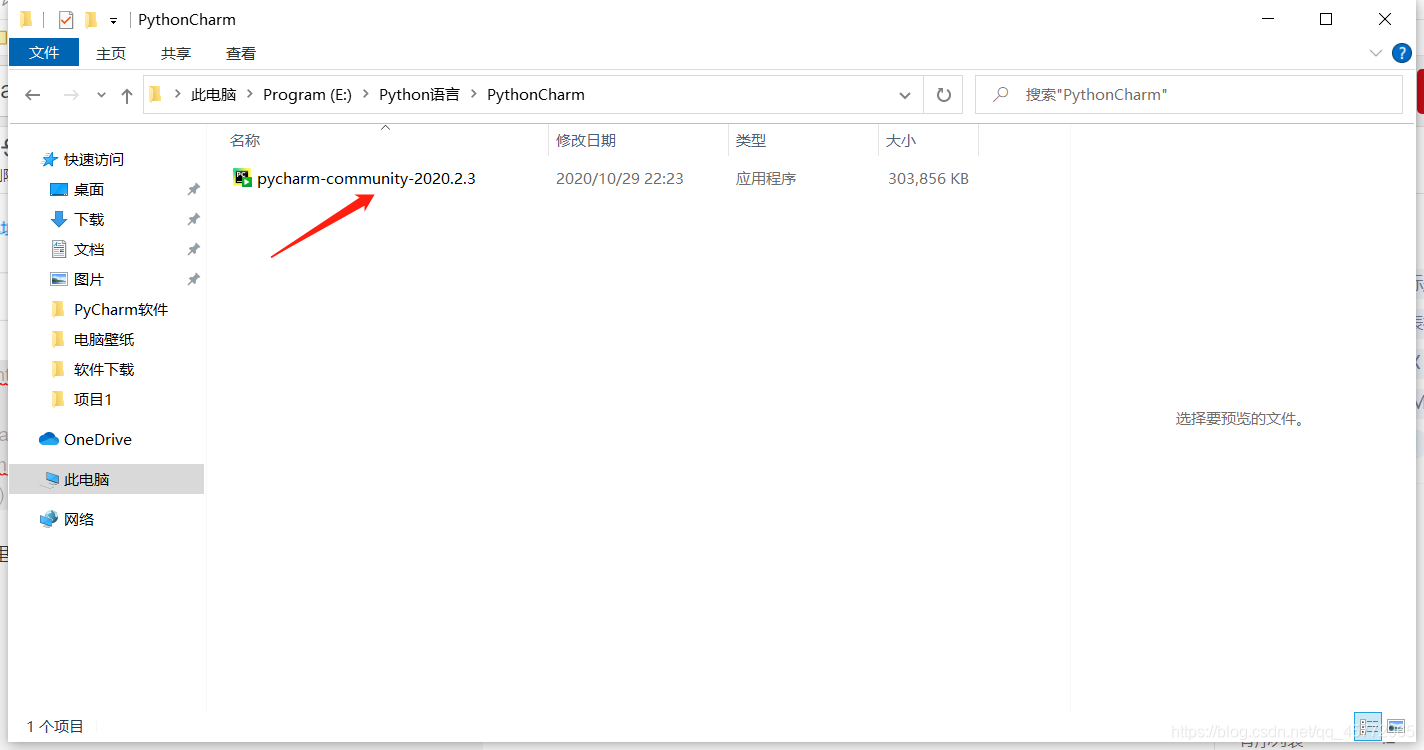This screenshot has height=750, width=1424.
Task: Switch to the 主页 ribbon tab
Action: point(111,53)
